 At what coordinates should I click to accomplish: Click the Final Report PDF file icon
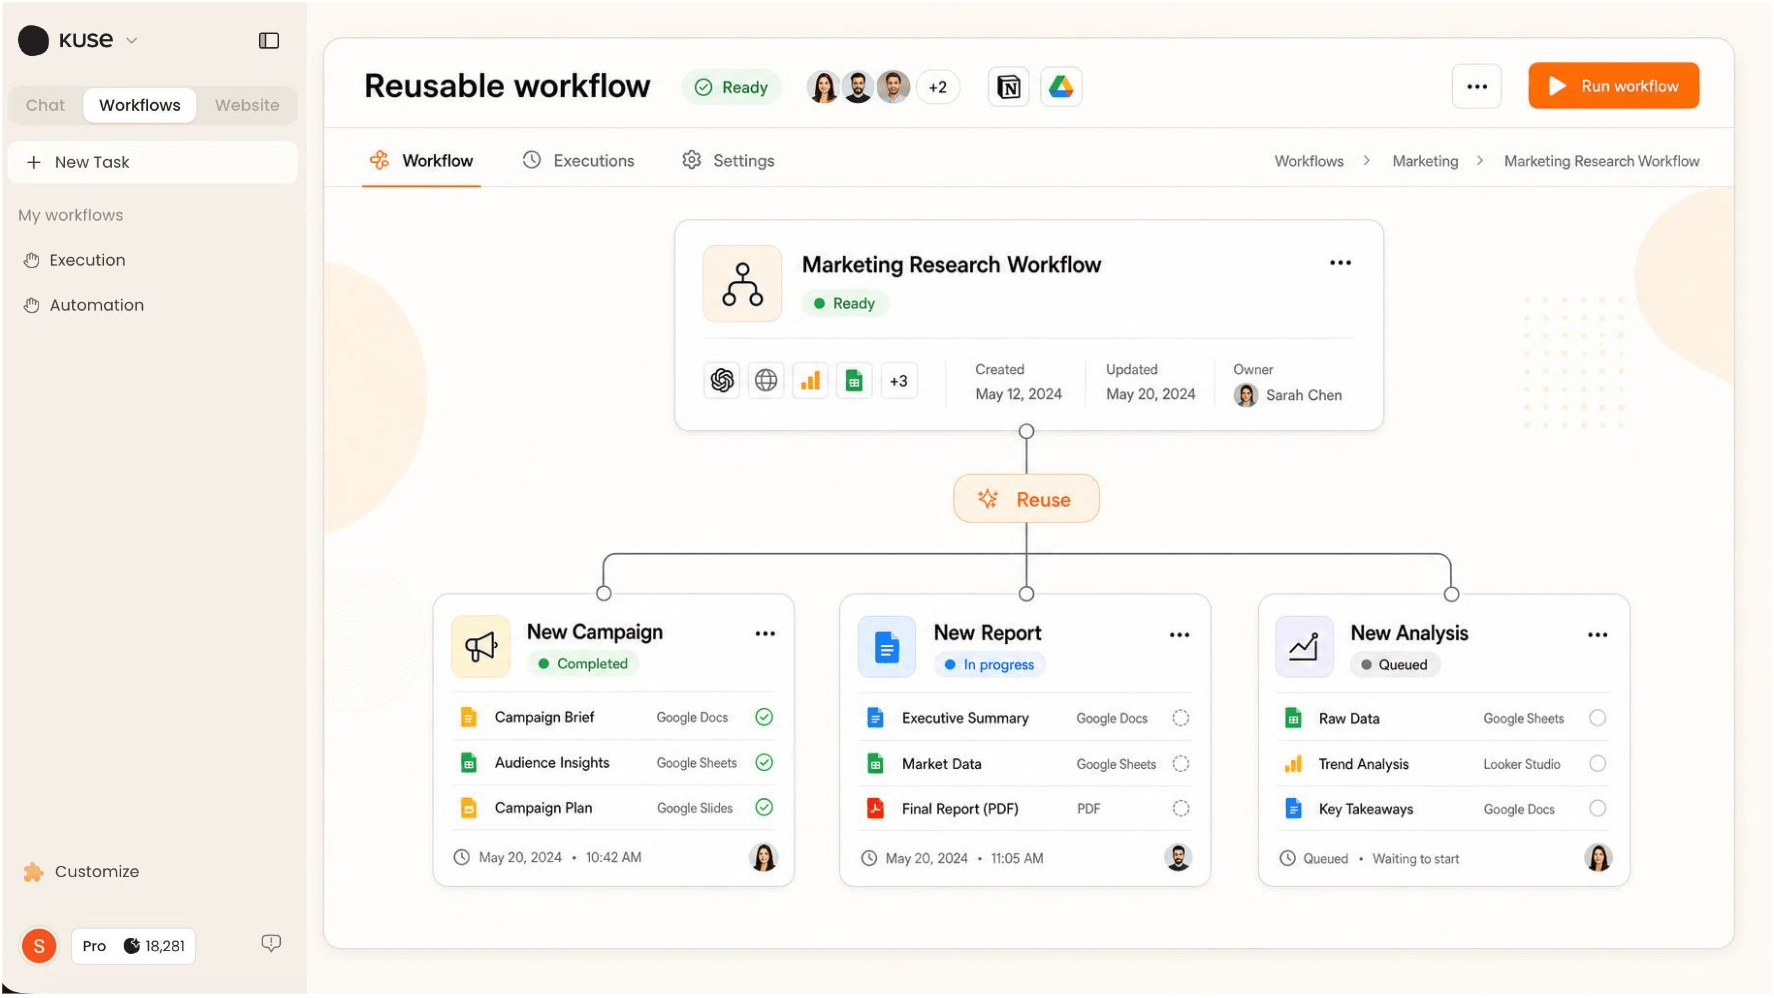(875, 809)
